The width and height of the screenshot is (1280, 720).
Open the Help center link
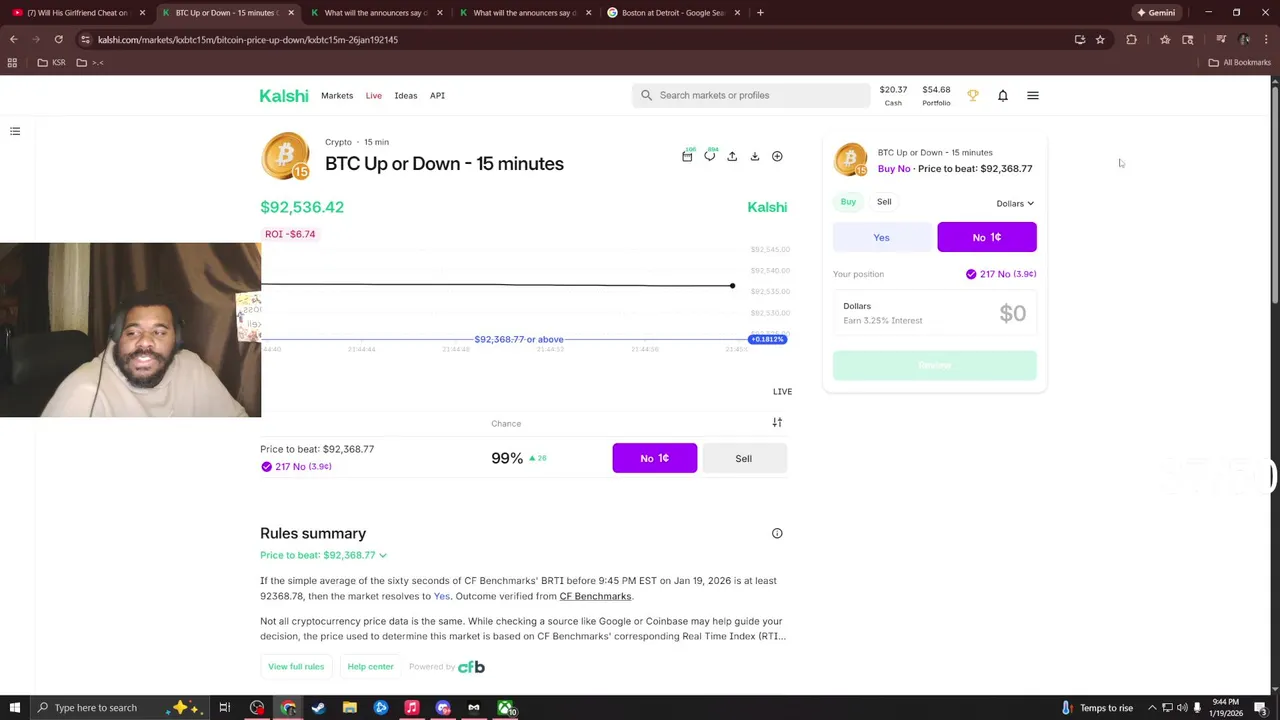tap(370, 667)
